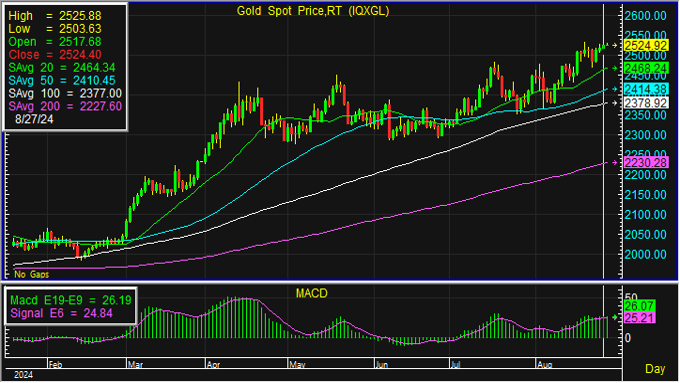The height and width of the screenshot is (383, 680).
Task: Click the 8/27/24 date in legend box
Action: pos(34,119)
